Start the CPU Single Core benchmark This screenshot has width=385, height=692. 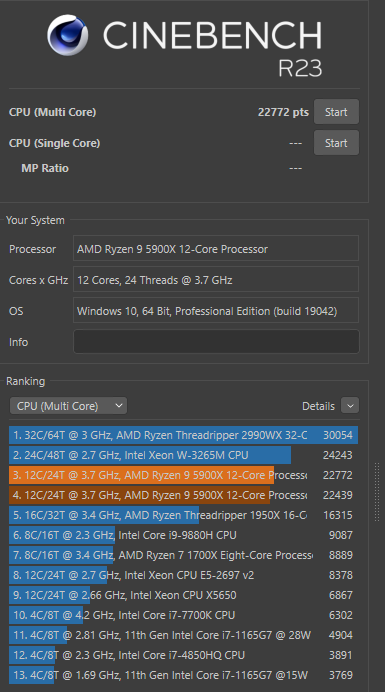pyautogui.click(x=336, y=143)
